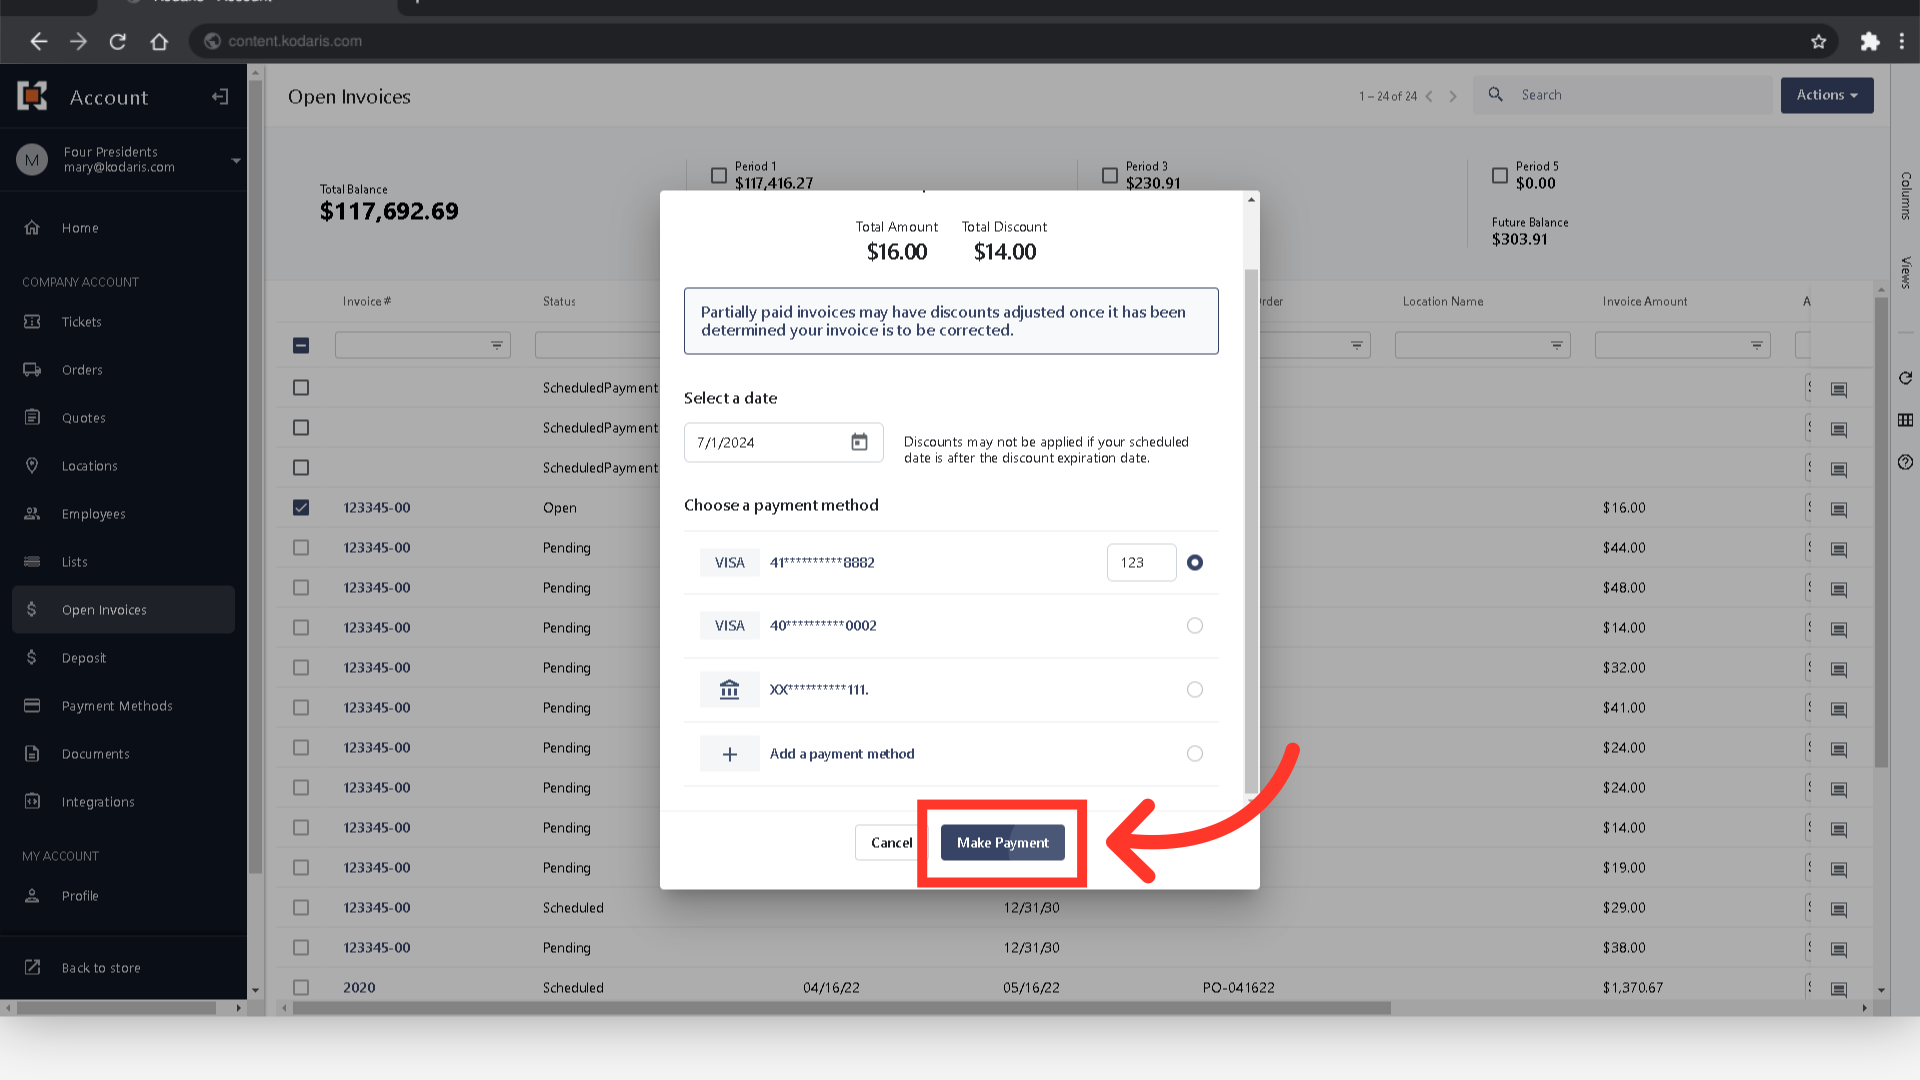
Task: Click the sidebar collapse icon beside Account
Action: tap(220, 97)
